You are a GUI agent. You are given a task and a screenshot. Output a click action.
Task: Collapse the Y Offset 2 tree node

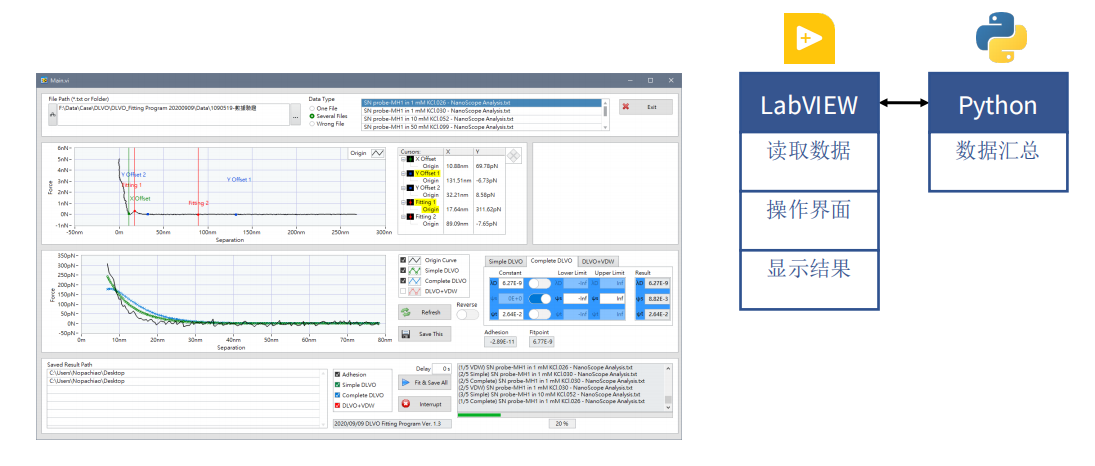pos(403,188)
